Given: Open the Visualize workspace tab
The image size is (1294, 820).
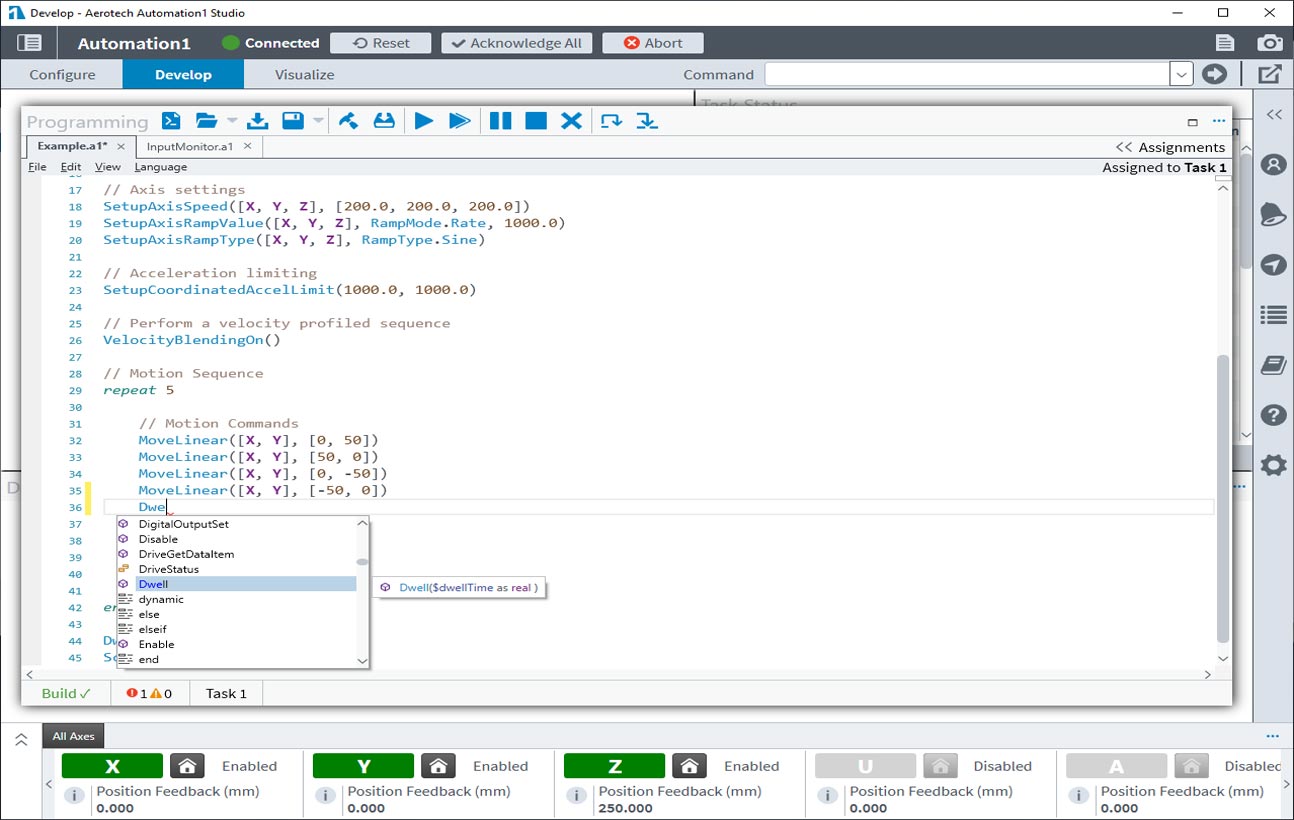Looking at the screenshot, I should coord(304,75).
